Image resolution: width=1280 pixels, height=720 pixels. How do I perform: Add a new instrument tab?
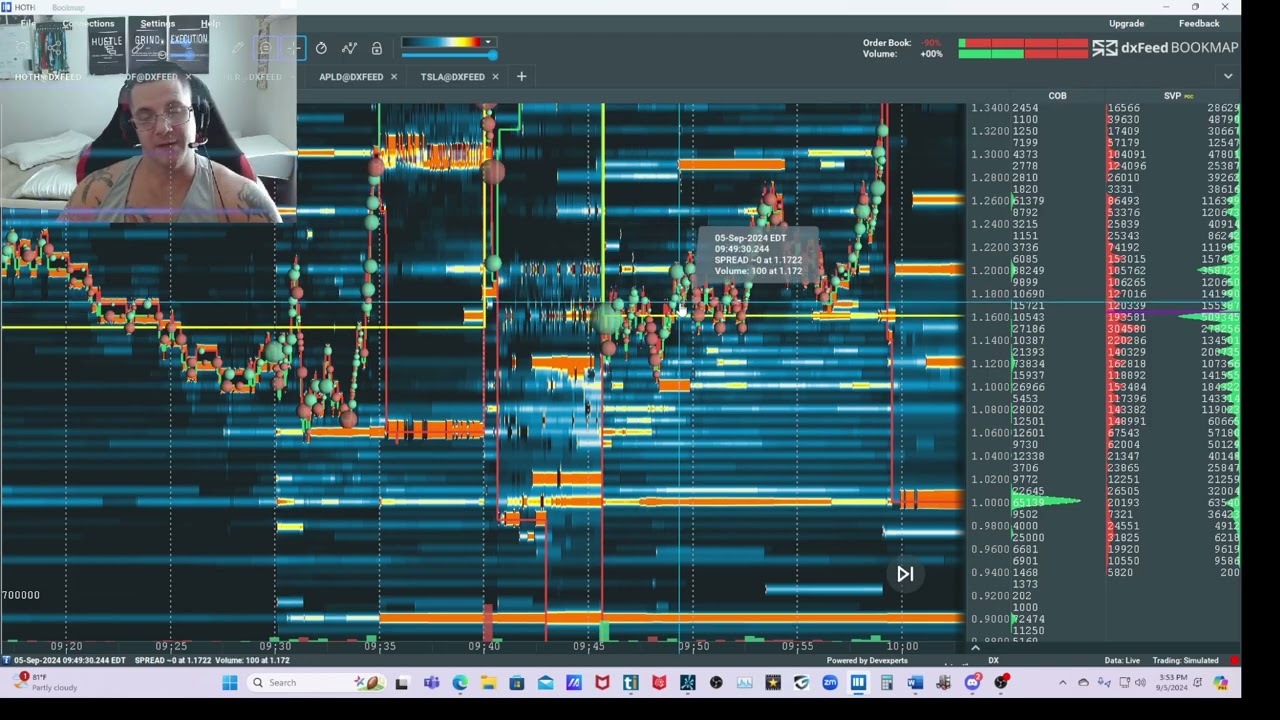pyautogui.click(x=521, y=77)
